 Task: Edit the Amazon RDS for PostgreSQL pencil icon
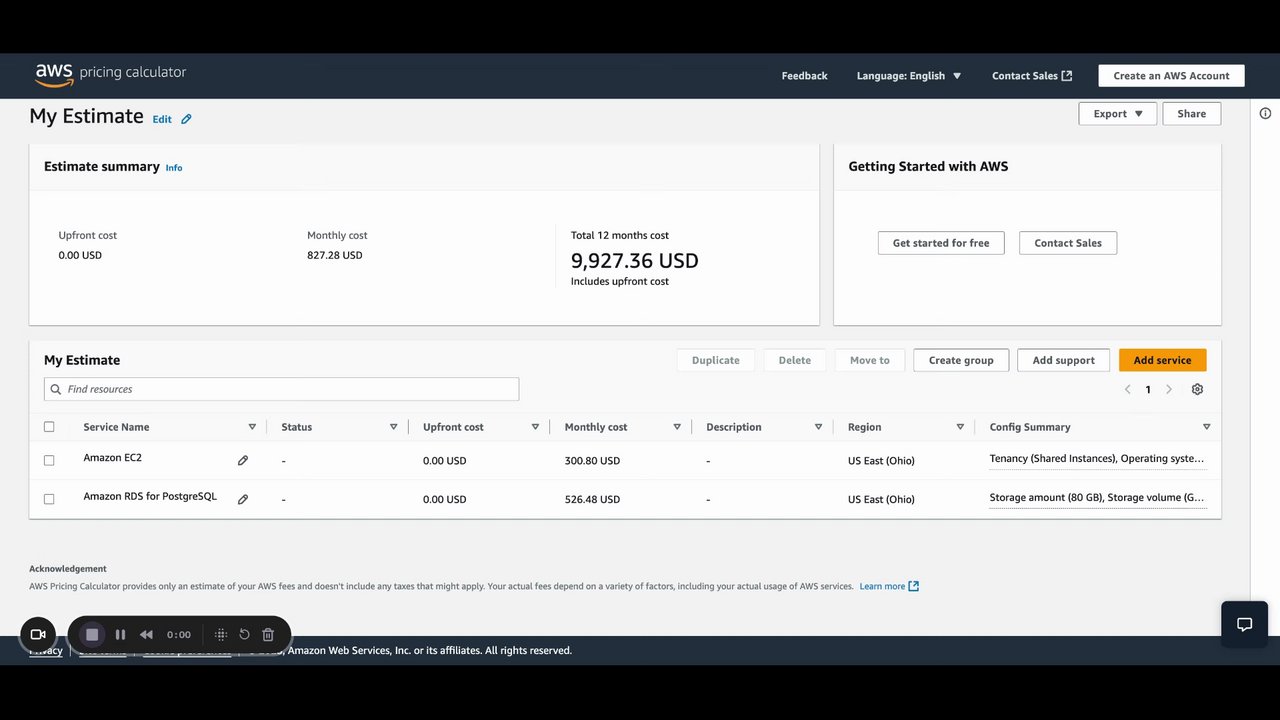click(x=242, y=499)
